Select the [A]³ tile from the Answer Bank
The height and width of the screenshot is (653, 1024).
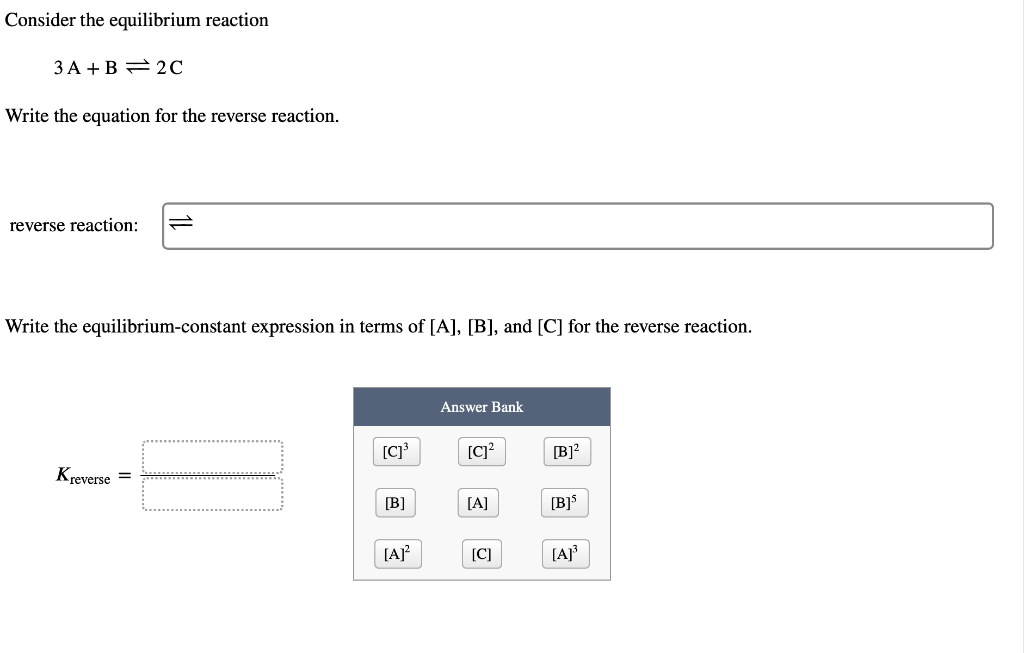(565, 553)
